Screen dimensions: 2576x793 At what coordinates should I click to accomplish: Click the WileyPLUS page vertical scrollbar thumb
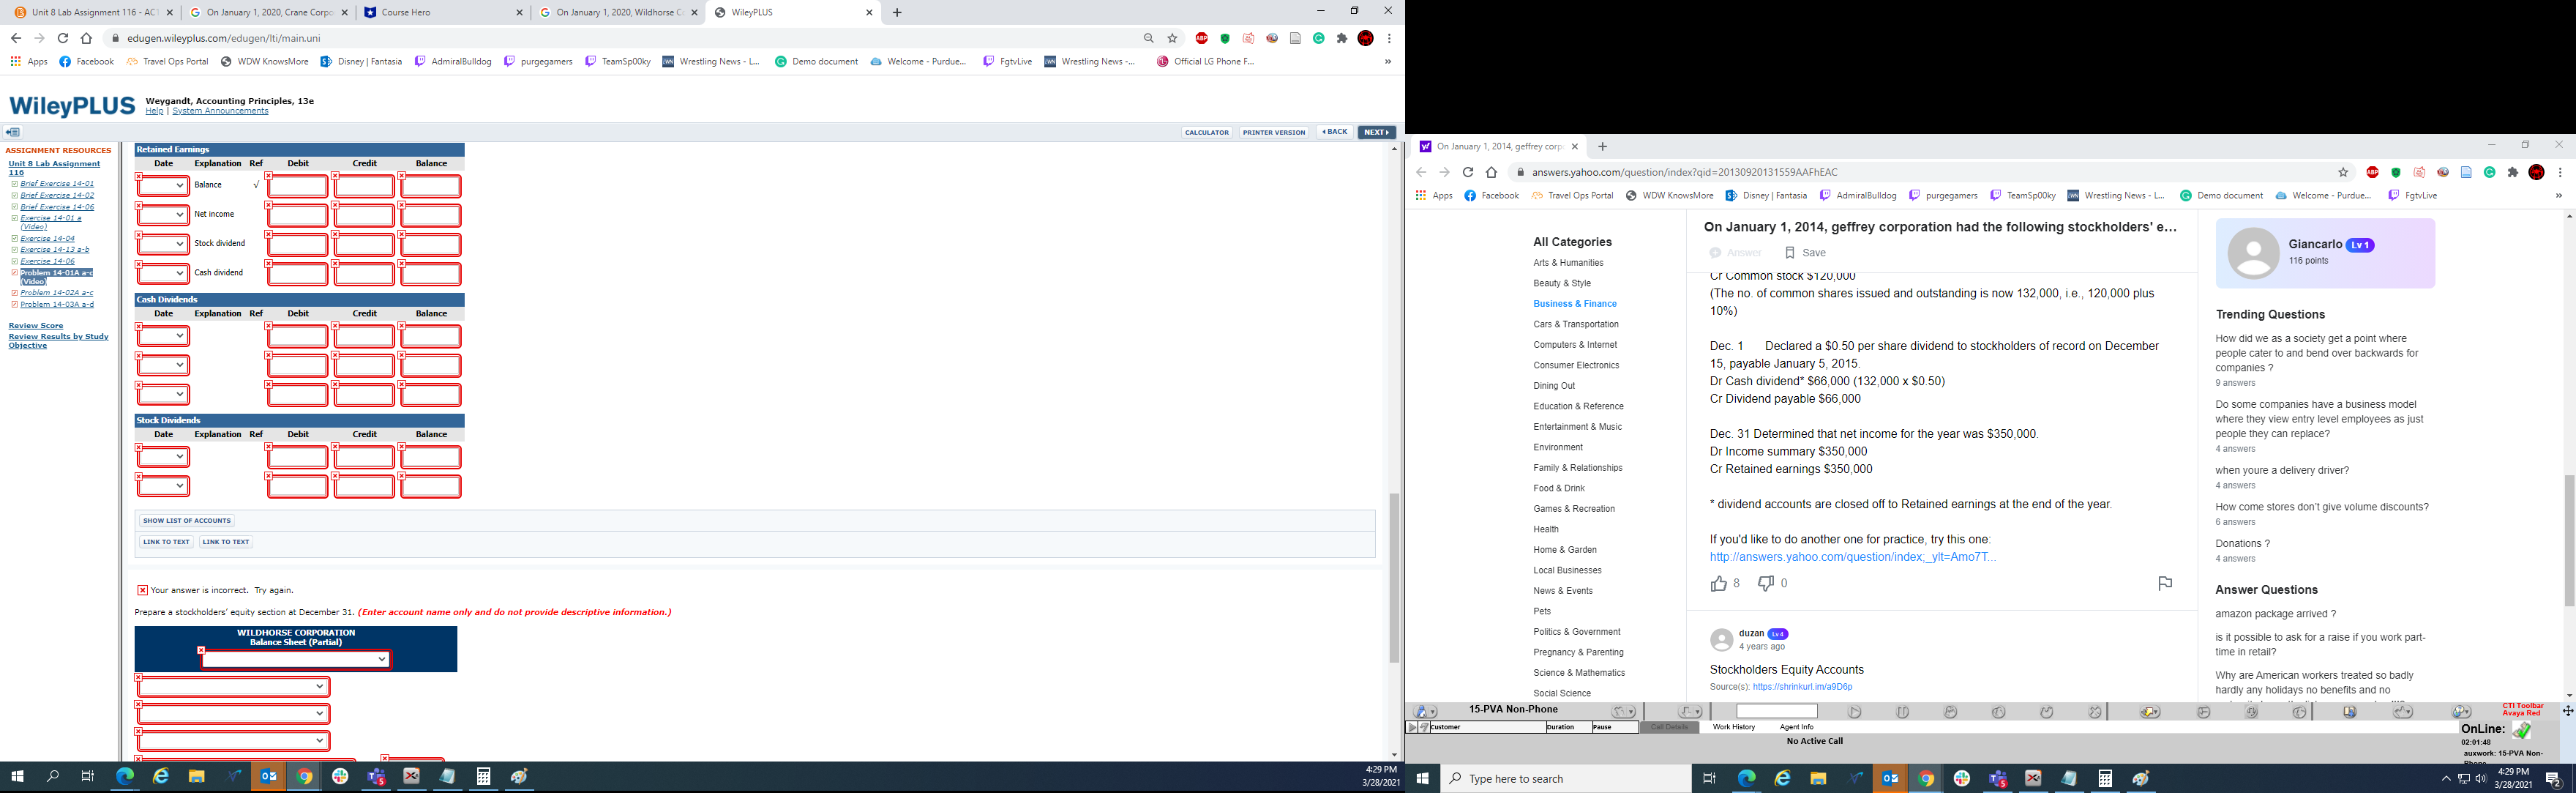pos(1394,577)
